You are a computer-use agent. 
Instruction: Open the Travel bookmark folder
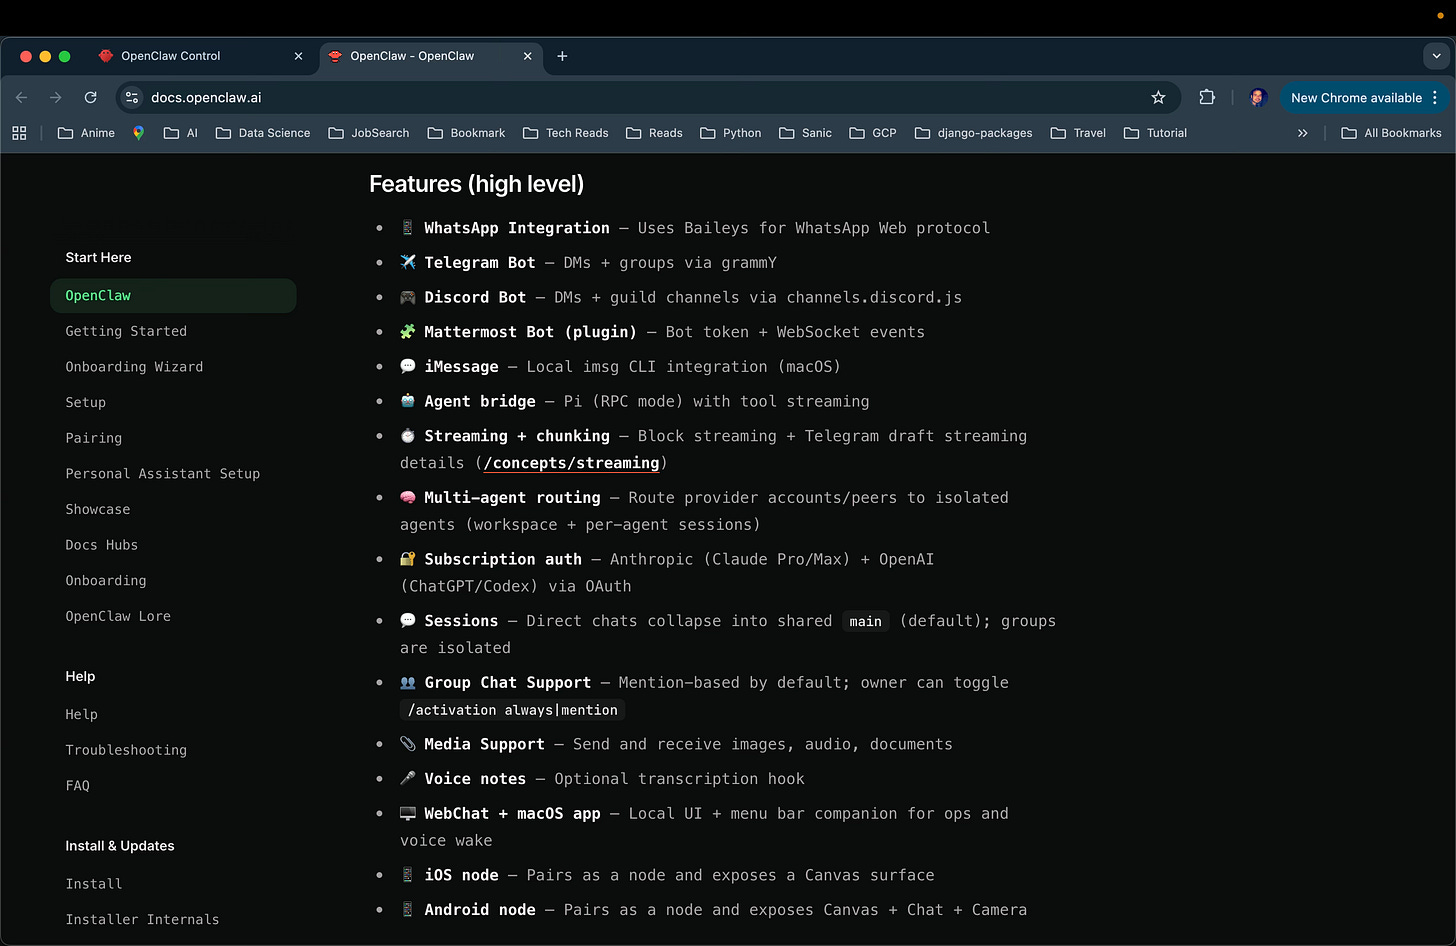(1078, 132)
